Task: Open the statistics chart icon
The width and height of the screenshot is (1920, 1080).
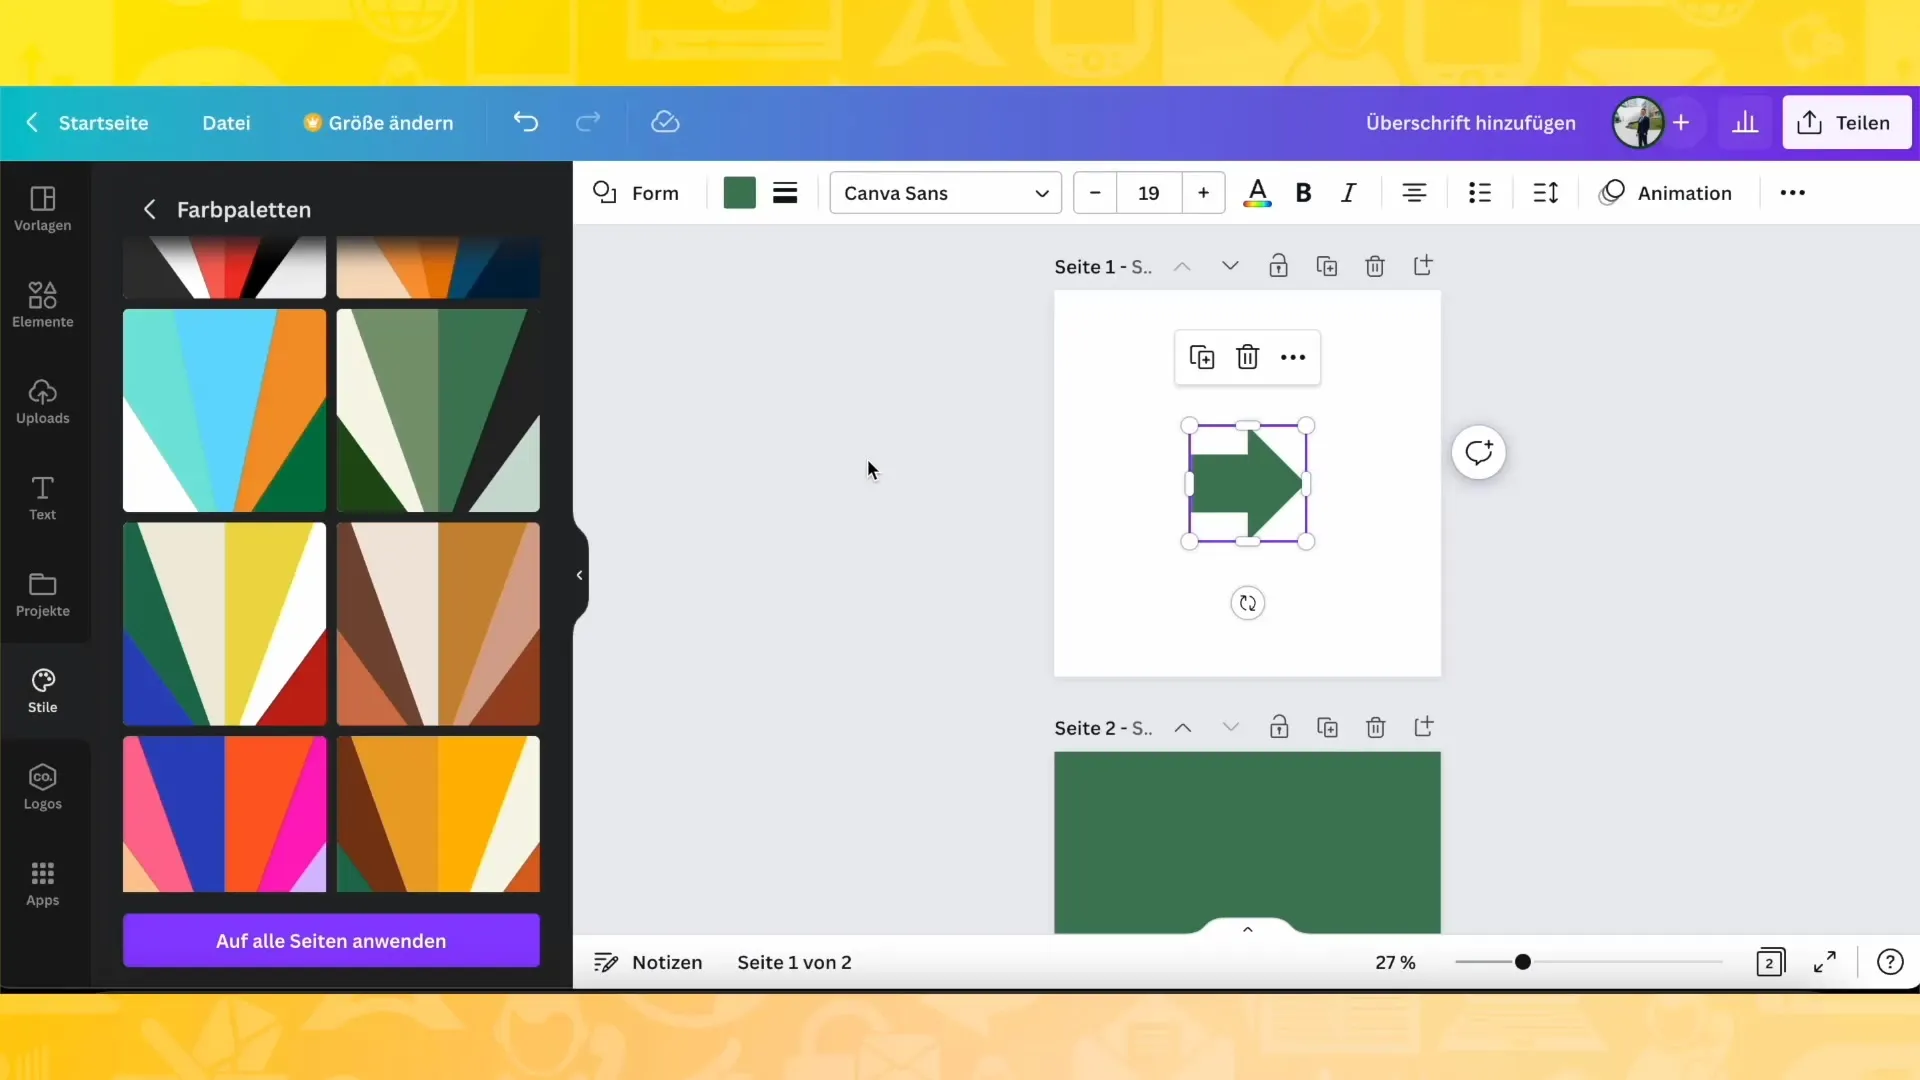Action: pyautogui.click(x=1745, y=122)
